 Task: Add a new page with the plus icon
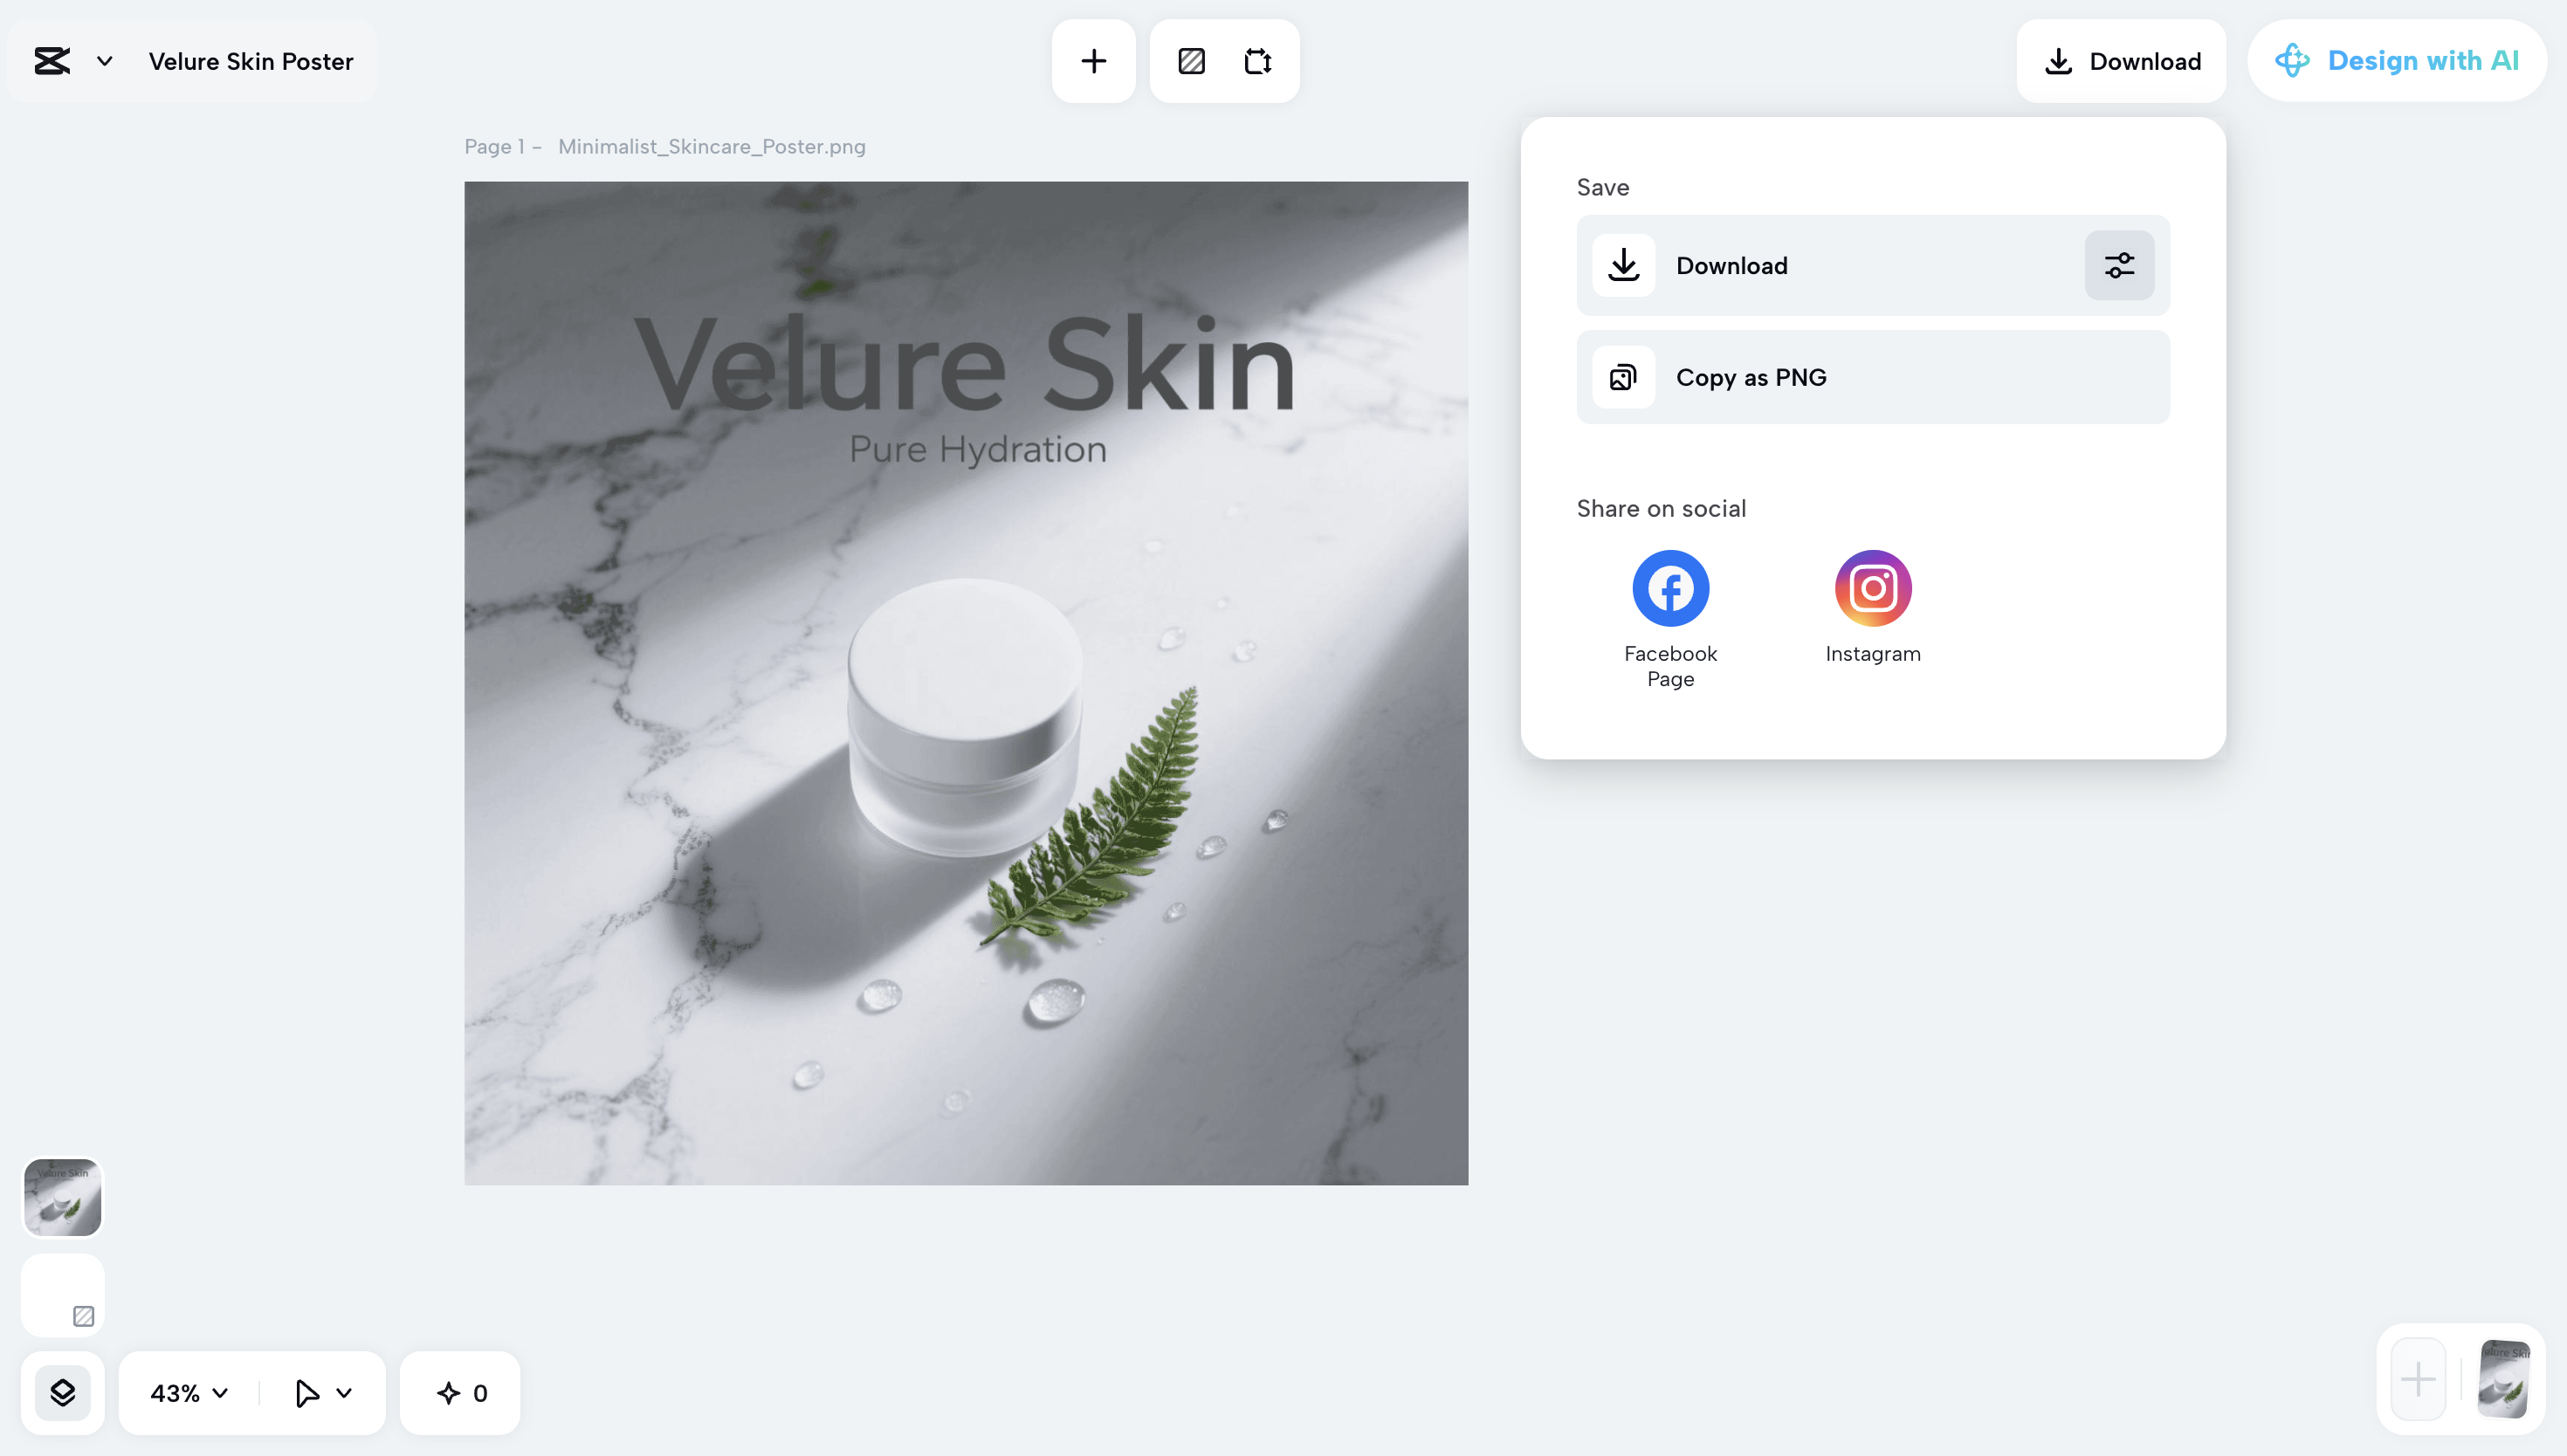click(x=1093, y=61)
